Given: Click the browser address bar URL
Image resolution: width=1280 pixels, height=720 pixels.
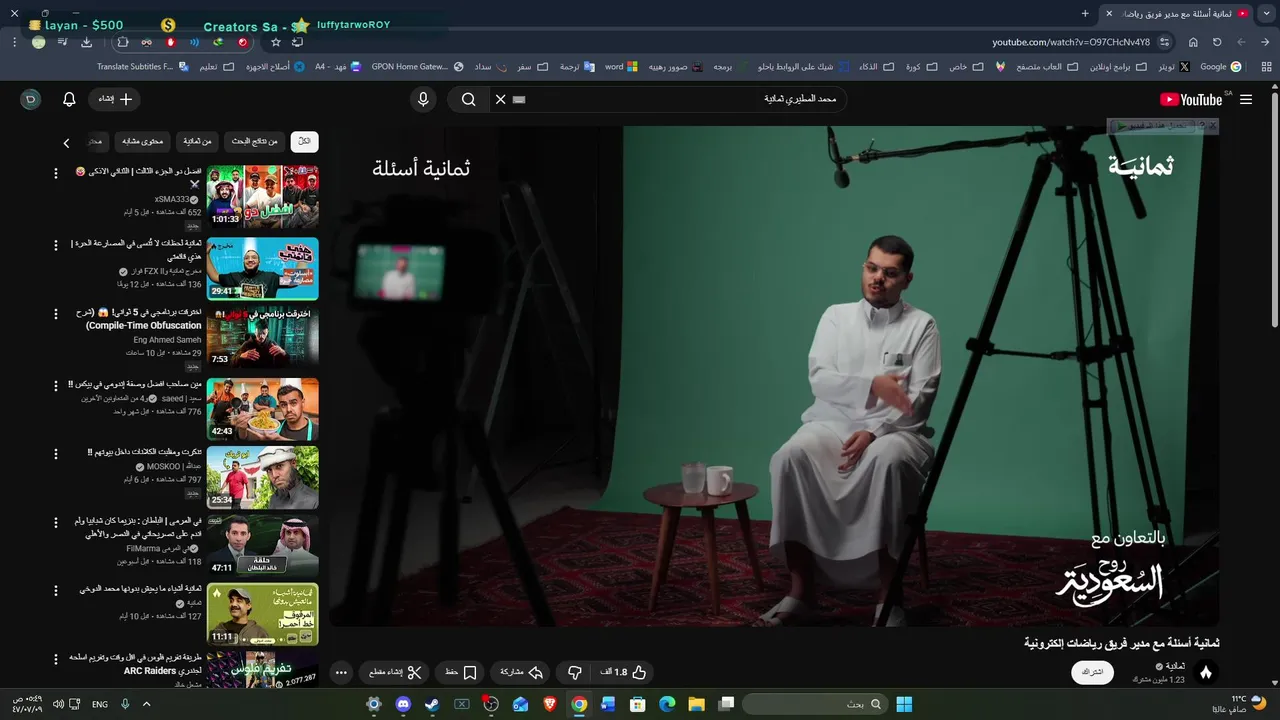Looking at the screenshot, I should (1070, 42).
